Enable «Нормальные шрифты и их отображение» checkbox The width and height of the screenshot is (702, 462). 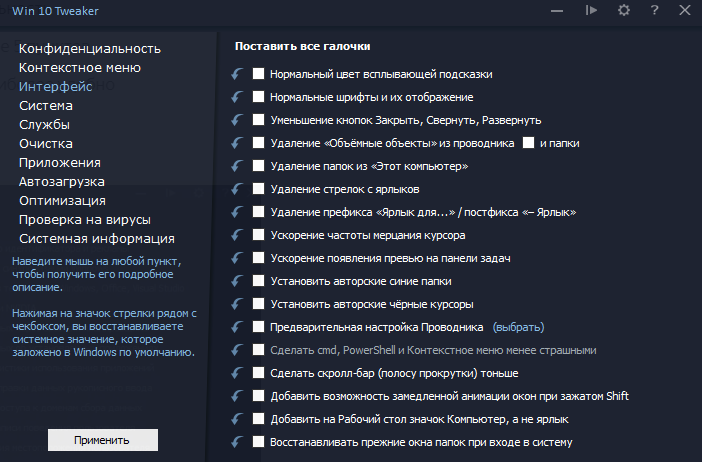coord(259,97)
